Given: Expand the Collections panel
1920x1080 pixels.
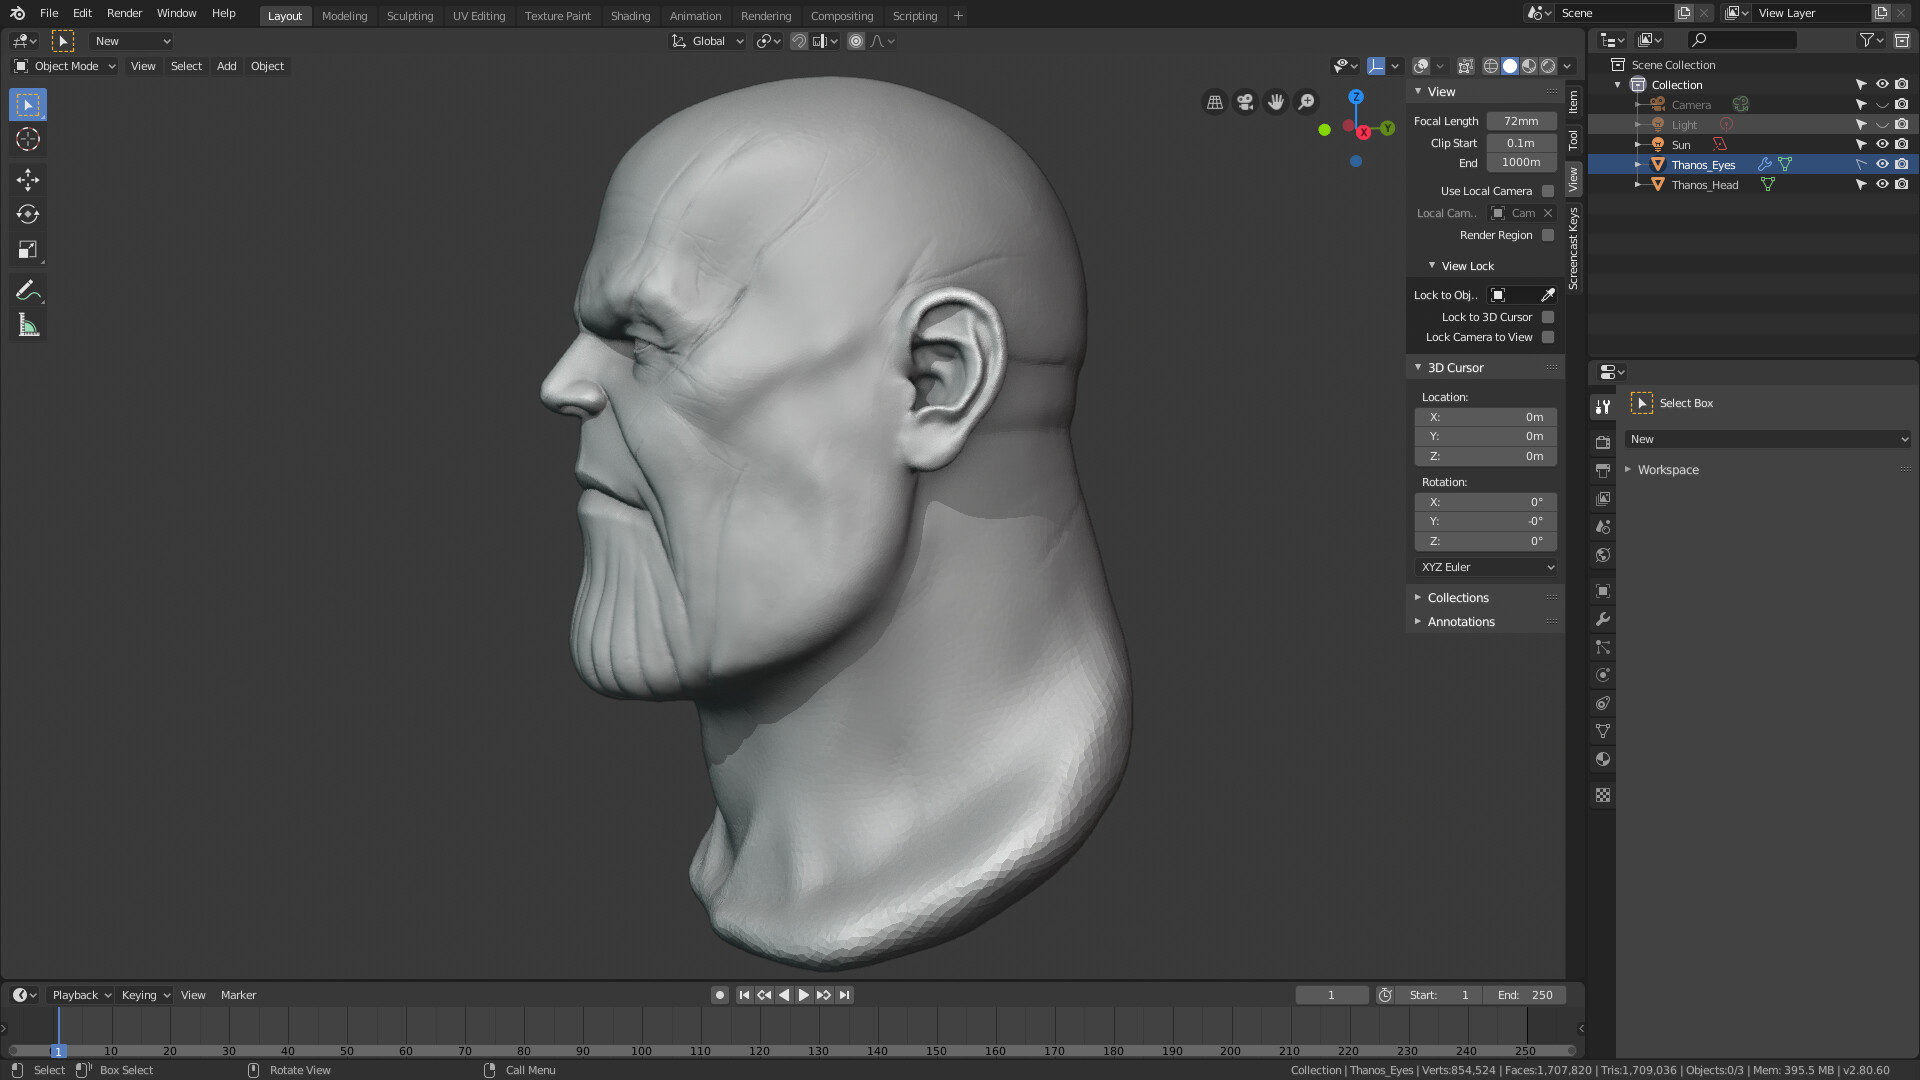Looking at the screenshot, I should click(x=1458, y=598).
